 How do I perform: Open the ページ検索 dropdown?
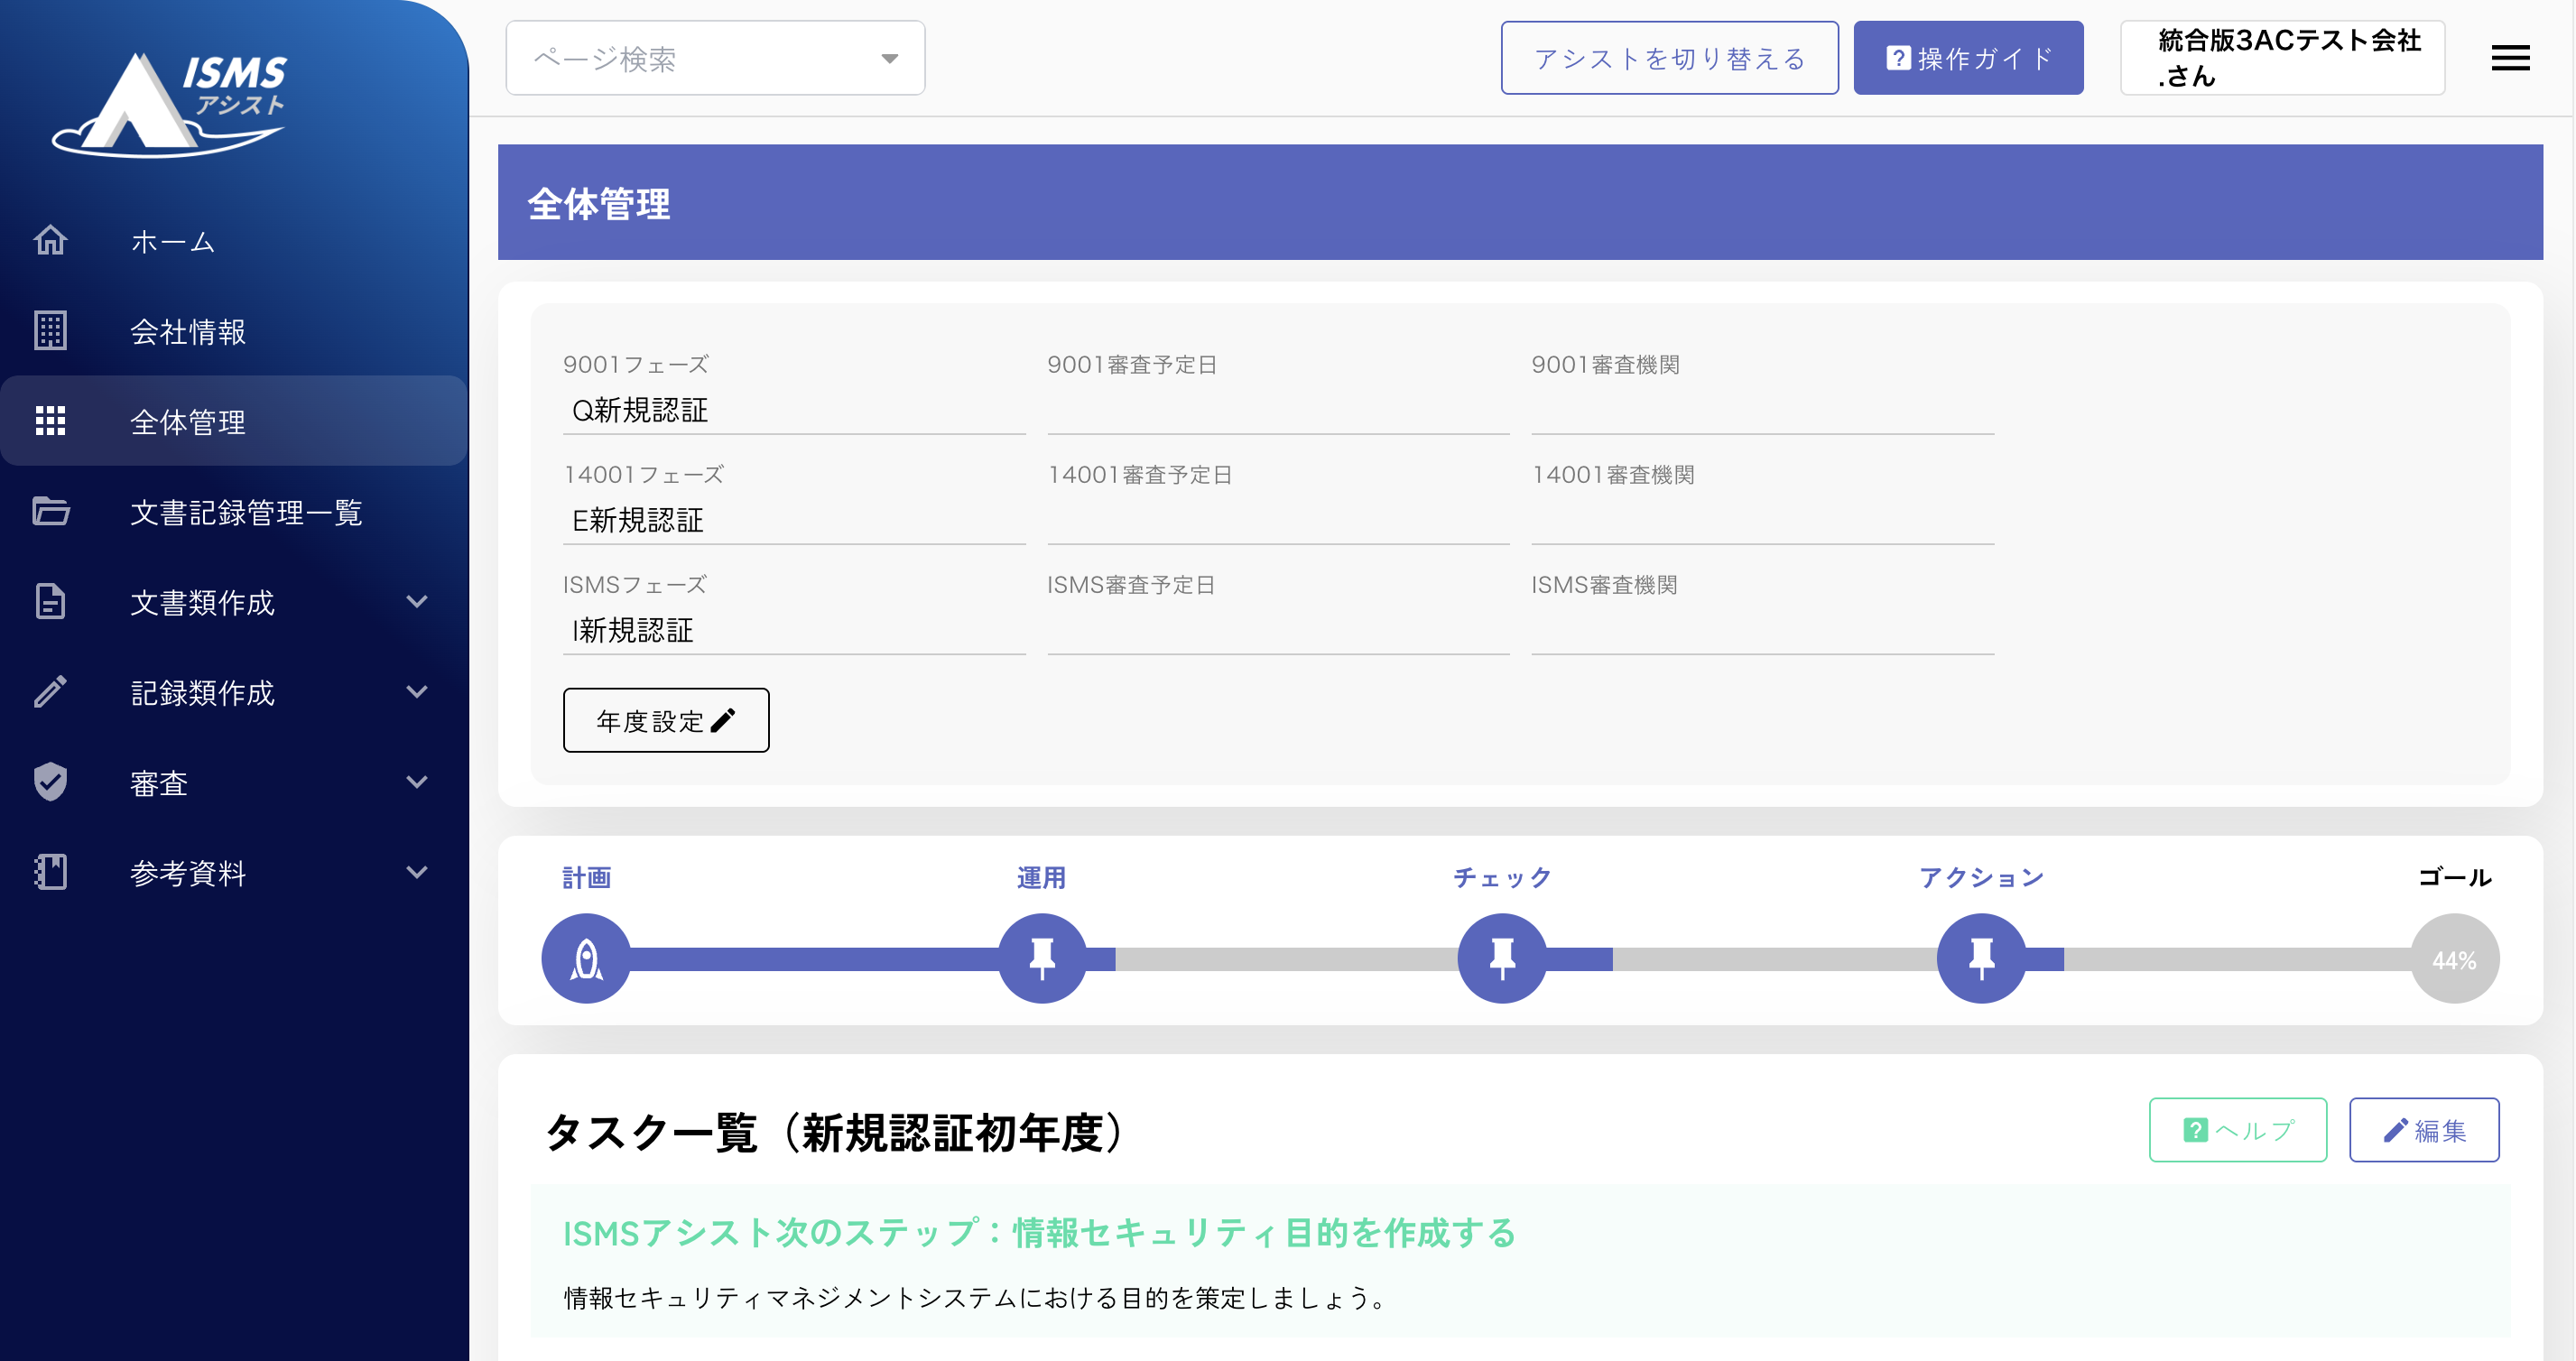[x=715, y=59]
